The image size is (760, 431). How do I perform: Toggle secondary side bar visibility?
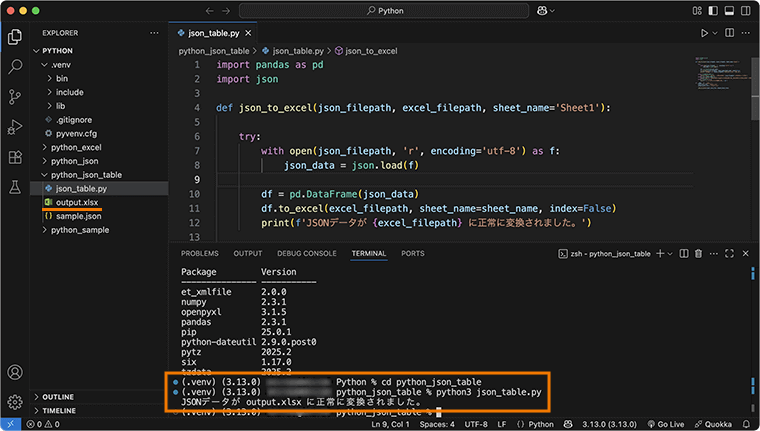[x=745, y=11]
